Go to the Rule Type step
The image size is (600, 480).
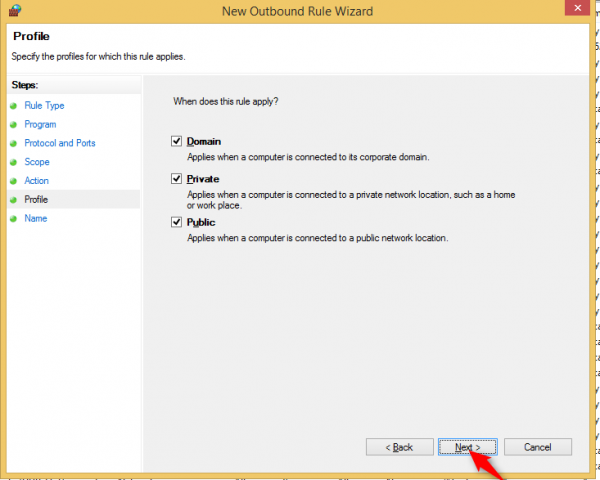(44, 105)
